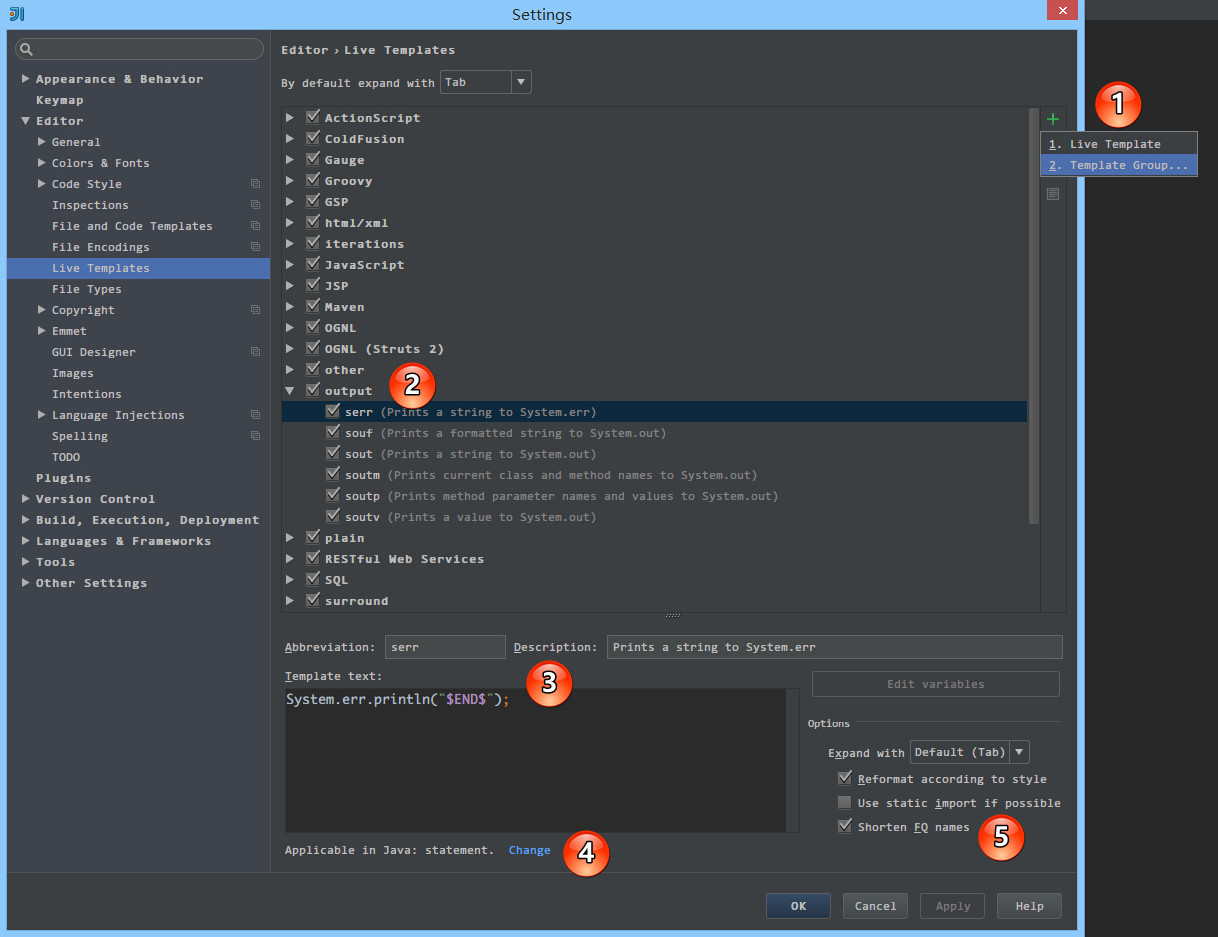Click the project-level icon beside File Encodings
Viewport: 1218px width, 937px height.
pos(255,247)
